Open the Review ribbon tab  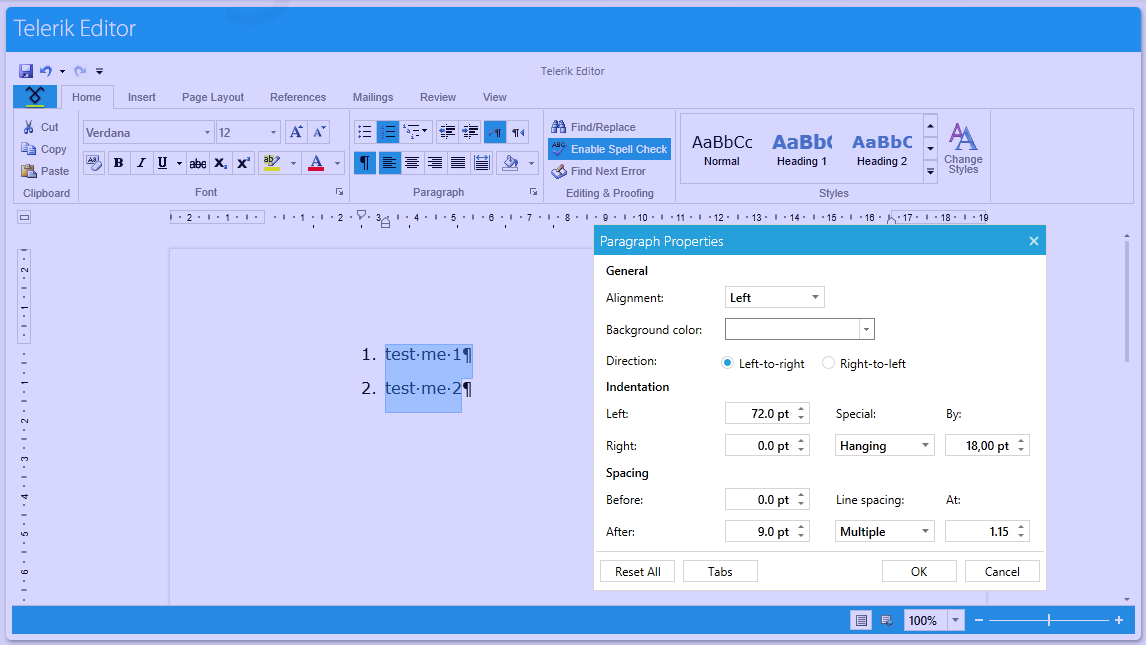(438, 97)
